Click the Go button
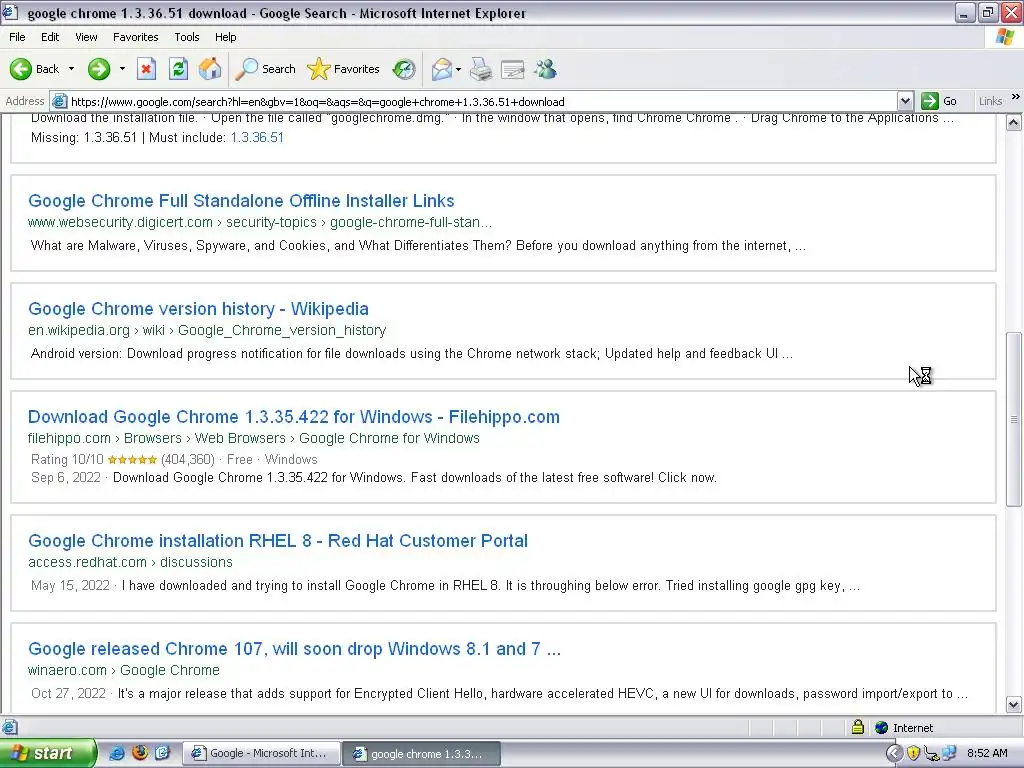The image size is (1024, 768). pyautogui.click(x=939, y=101)
